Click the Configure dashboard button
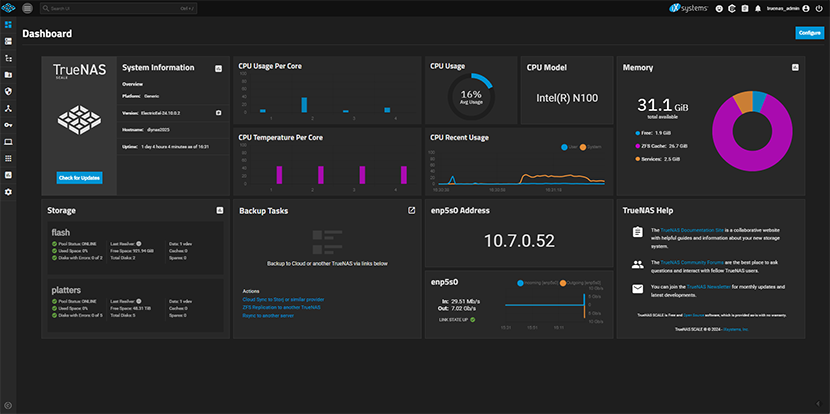The height and width of the screenshot is (414, 830). point(809,33)
